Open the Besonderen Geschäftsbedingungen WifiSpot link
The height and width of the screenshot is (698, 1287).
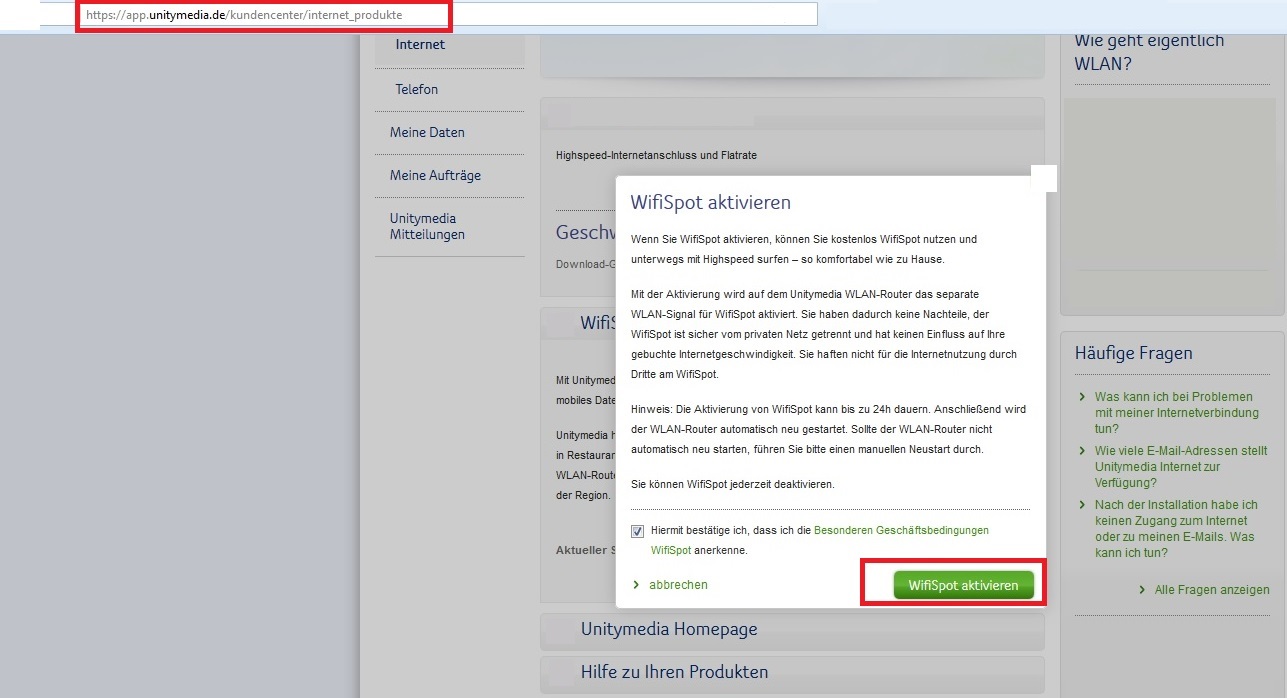820,540
